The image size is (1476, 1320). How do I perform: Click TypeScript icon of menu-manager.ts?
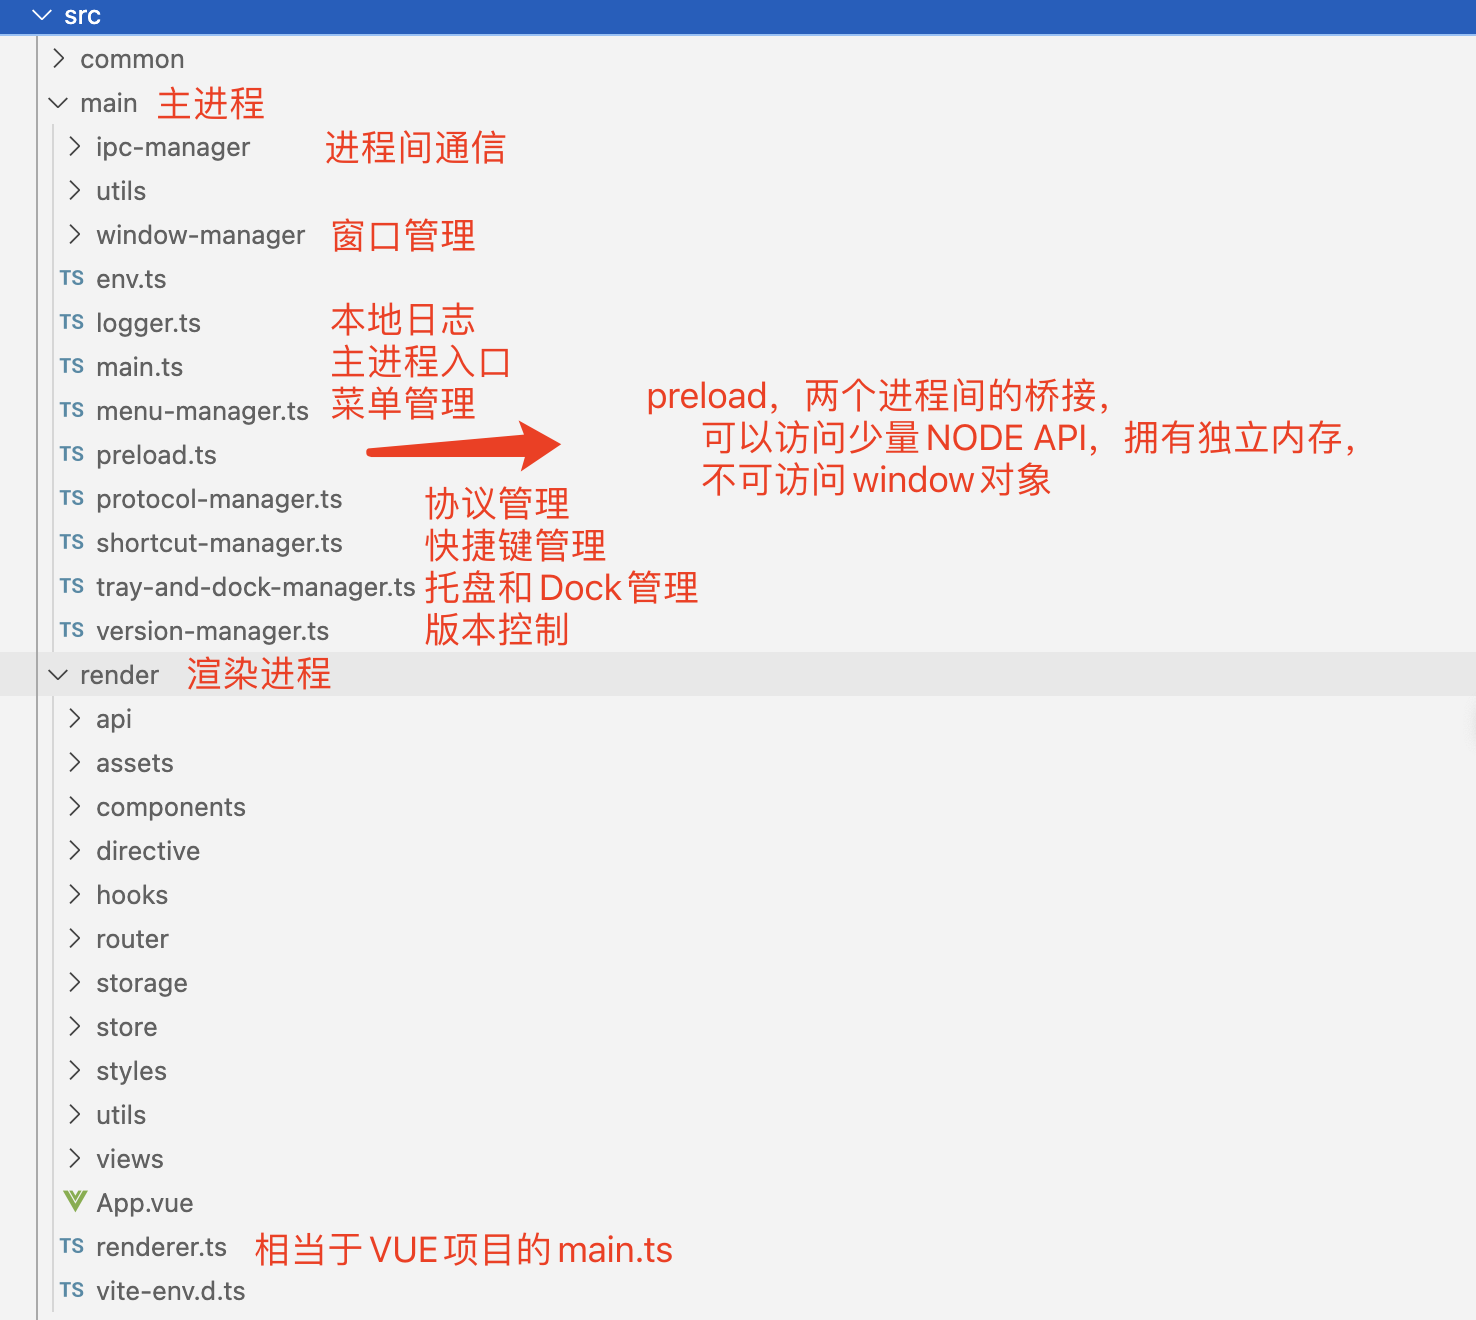[x=72, y=410]
